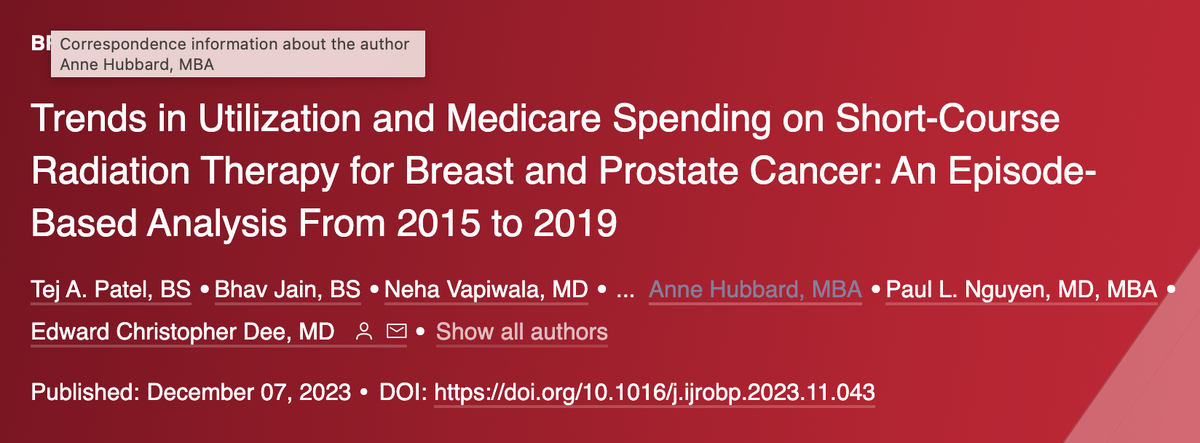The image size is (1200, 443).
Task: Click the author profile person icon
Action: [x=365, y=331]
